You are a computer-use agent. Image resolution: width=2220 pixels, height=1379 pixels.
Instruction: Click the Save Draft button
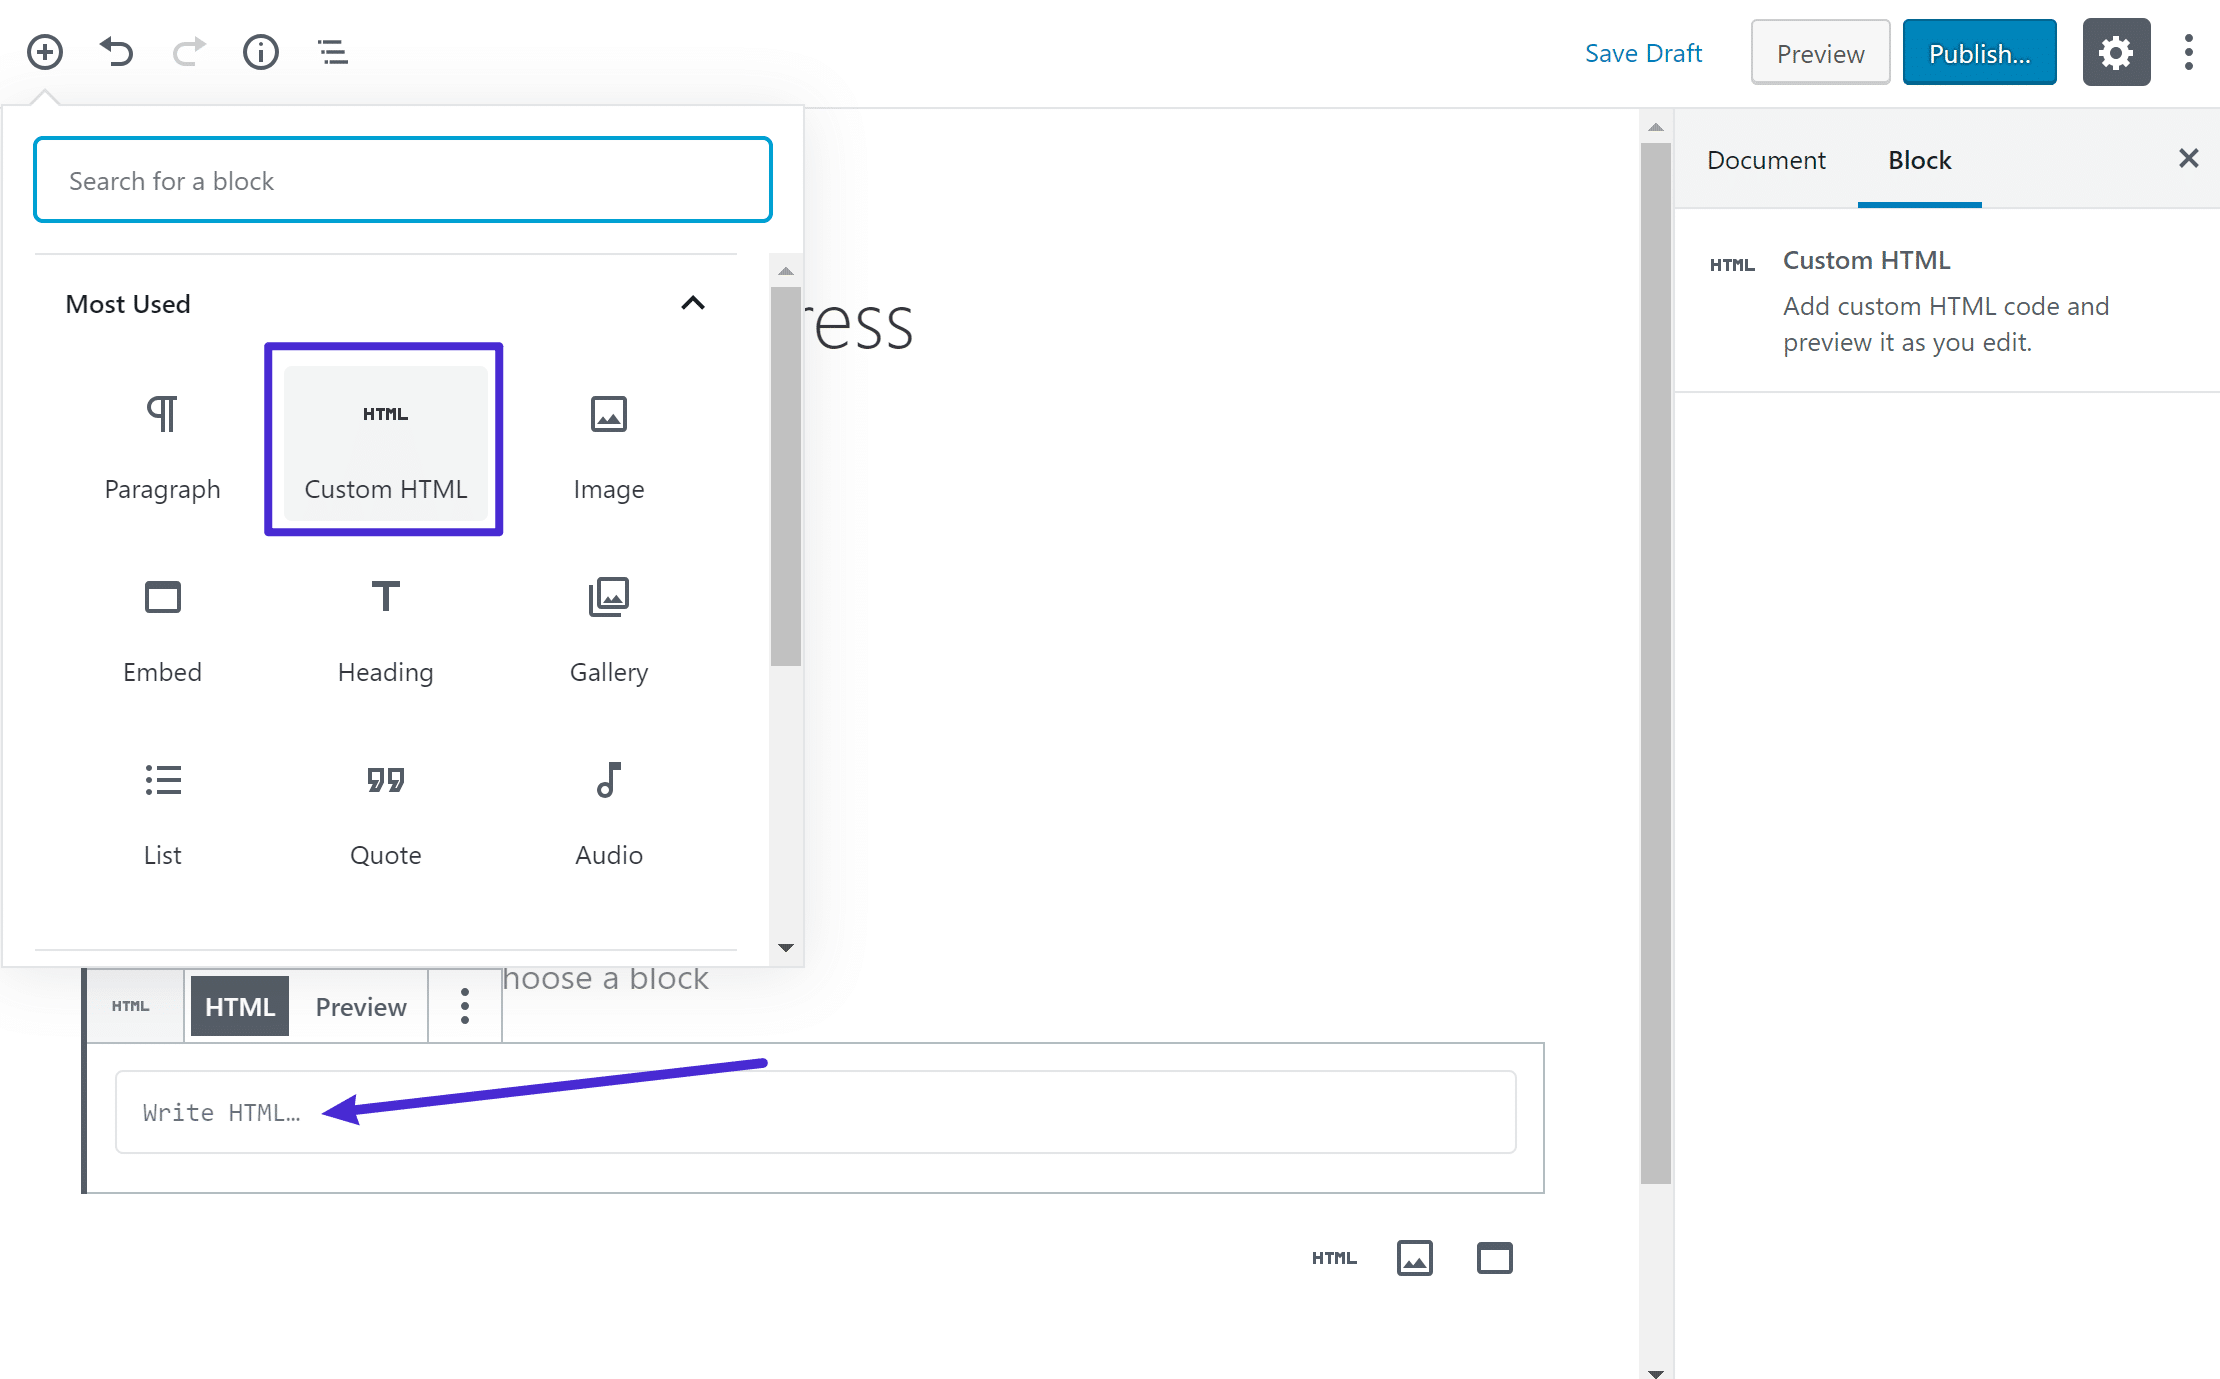[1644, 52]
